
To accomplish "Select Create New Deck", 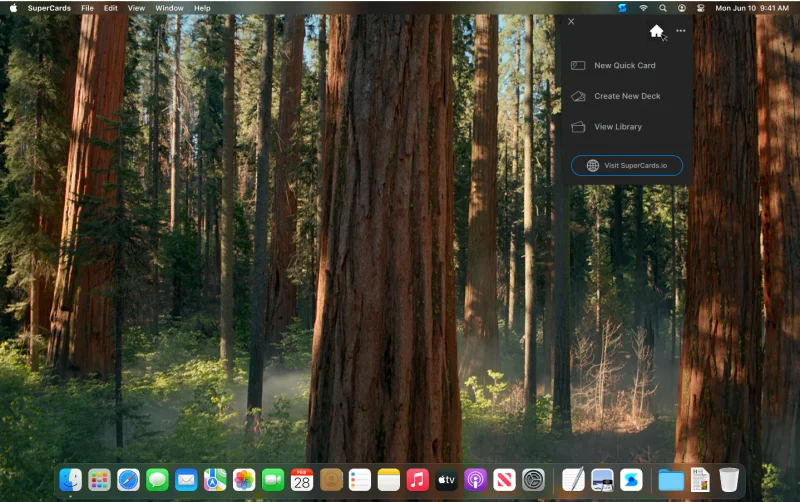I will point(627,96).
